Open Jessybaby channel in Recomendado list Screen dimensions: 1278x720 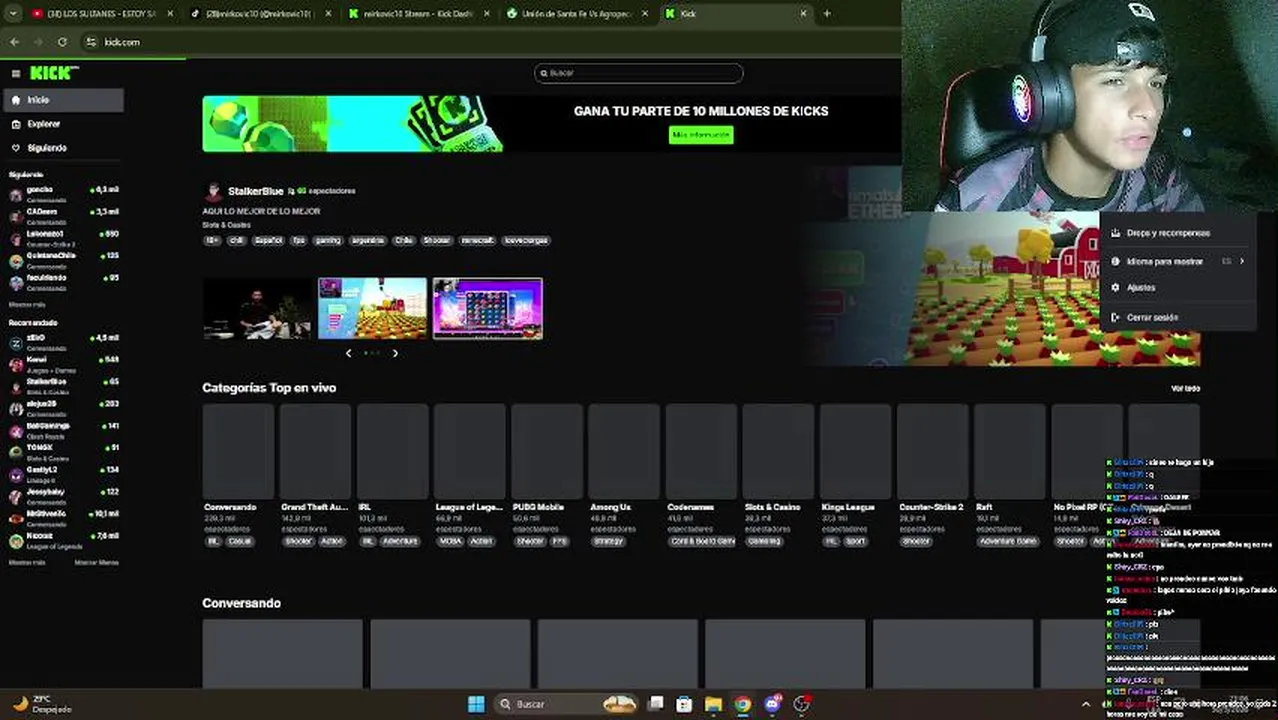click(x=64, y=496)
